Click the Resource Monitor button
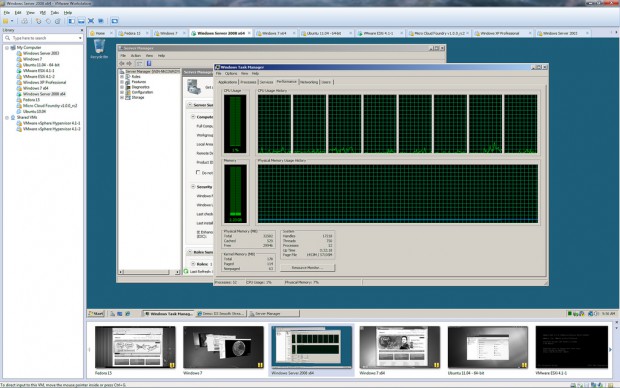620x388 pixels. (307, 268)
